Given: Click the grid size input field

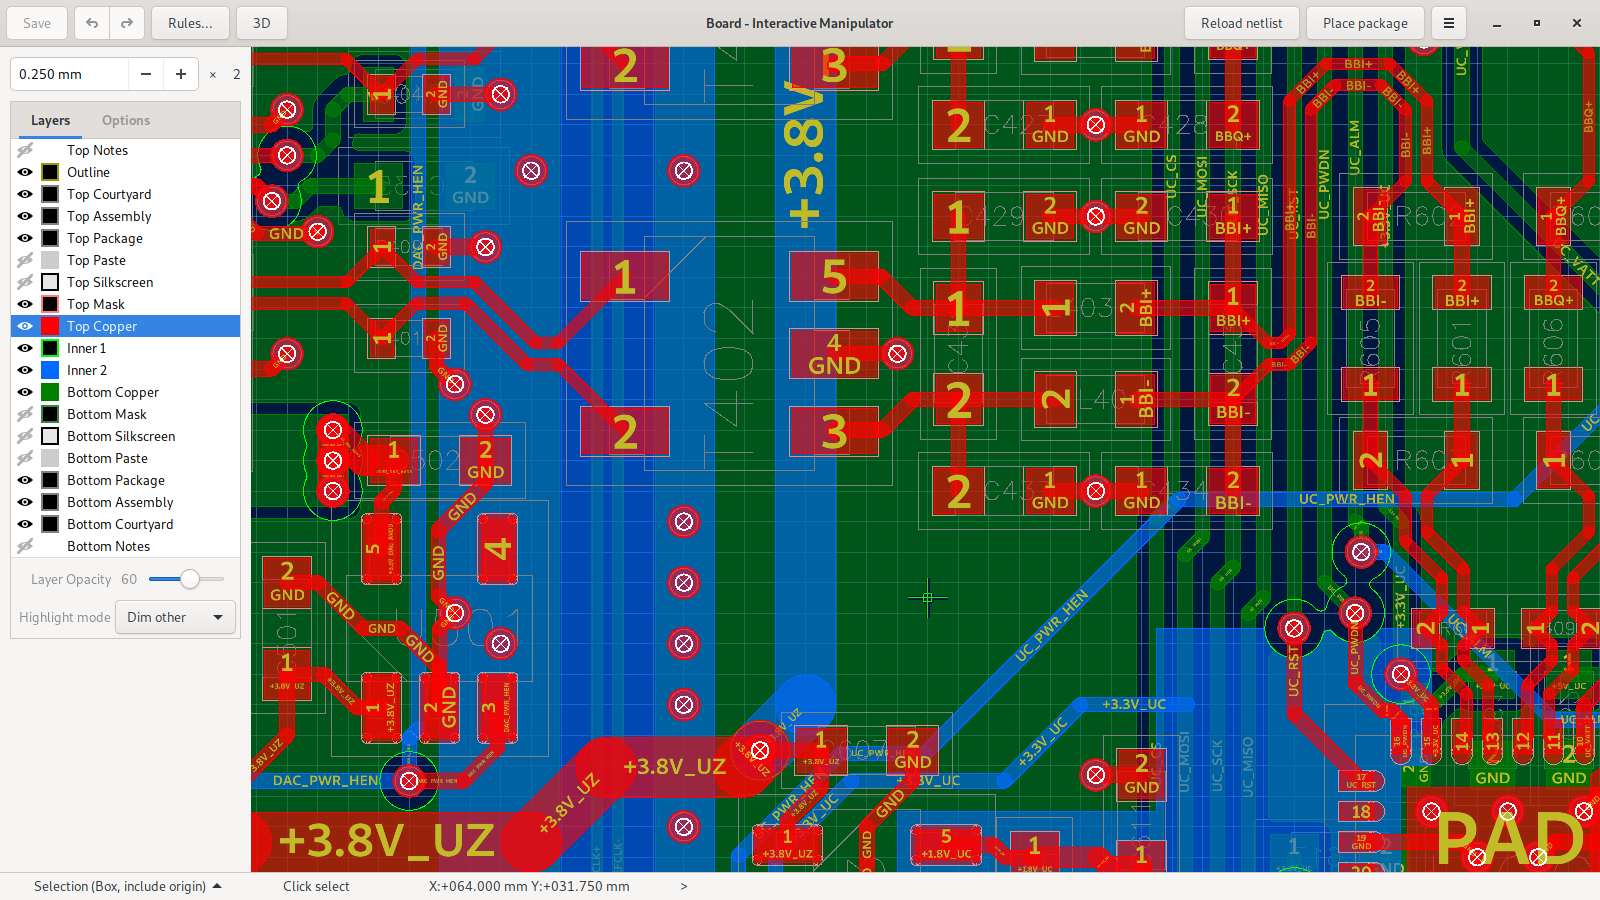Looking at the screenshot, I should [70, 74].
